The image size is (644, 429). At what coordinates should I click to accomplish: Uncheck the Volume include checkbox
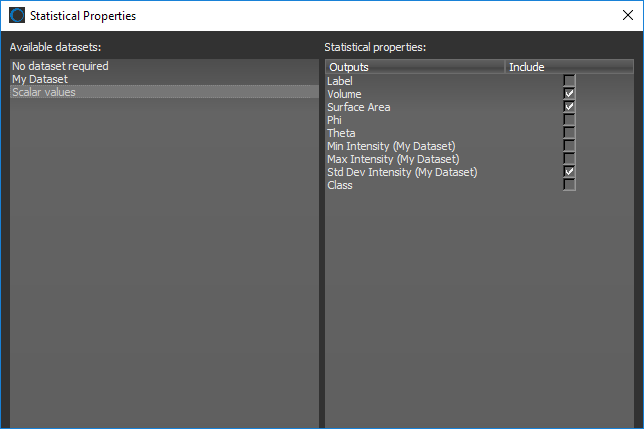coord(569,94)
